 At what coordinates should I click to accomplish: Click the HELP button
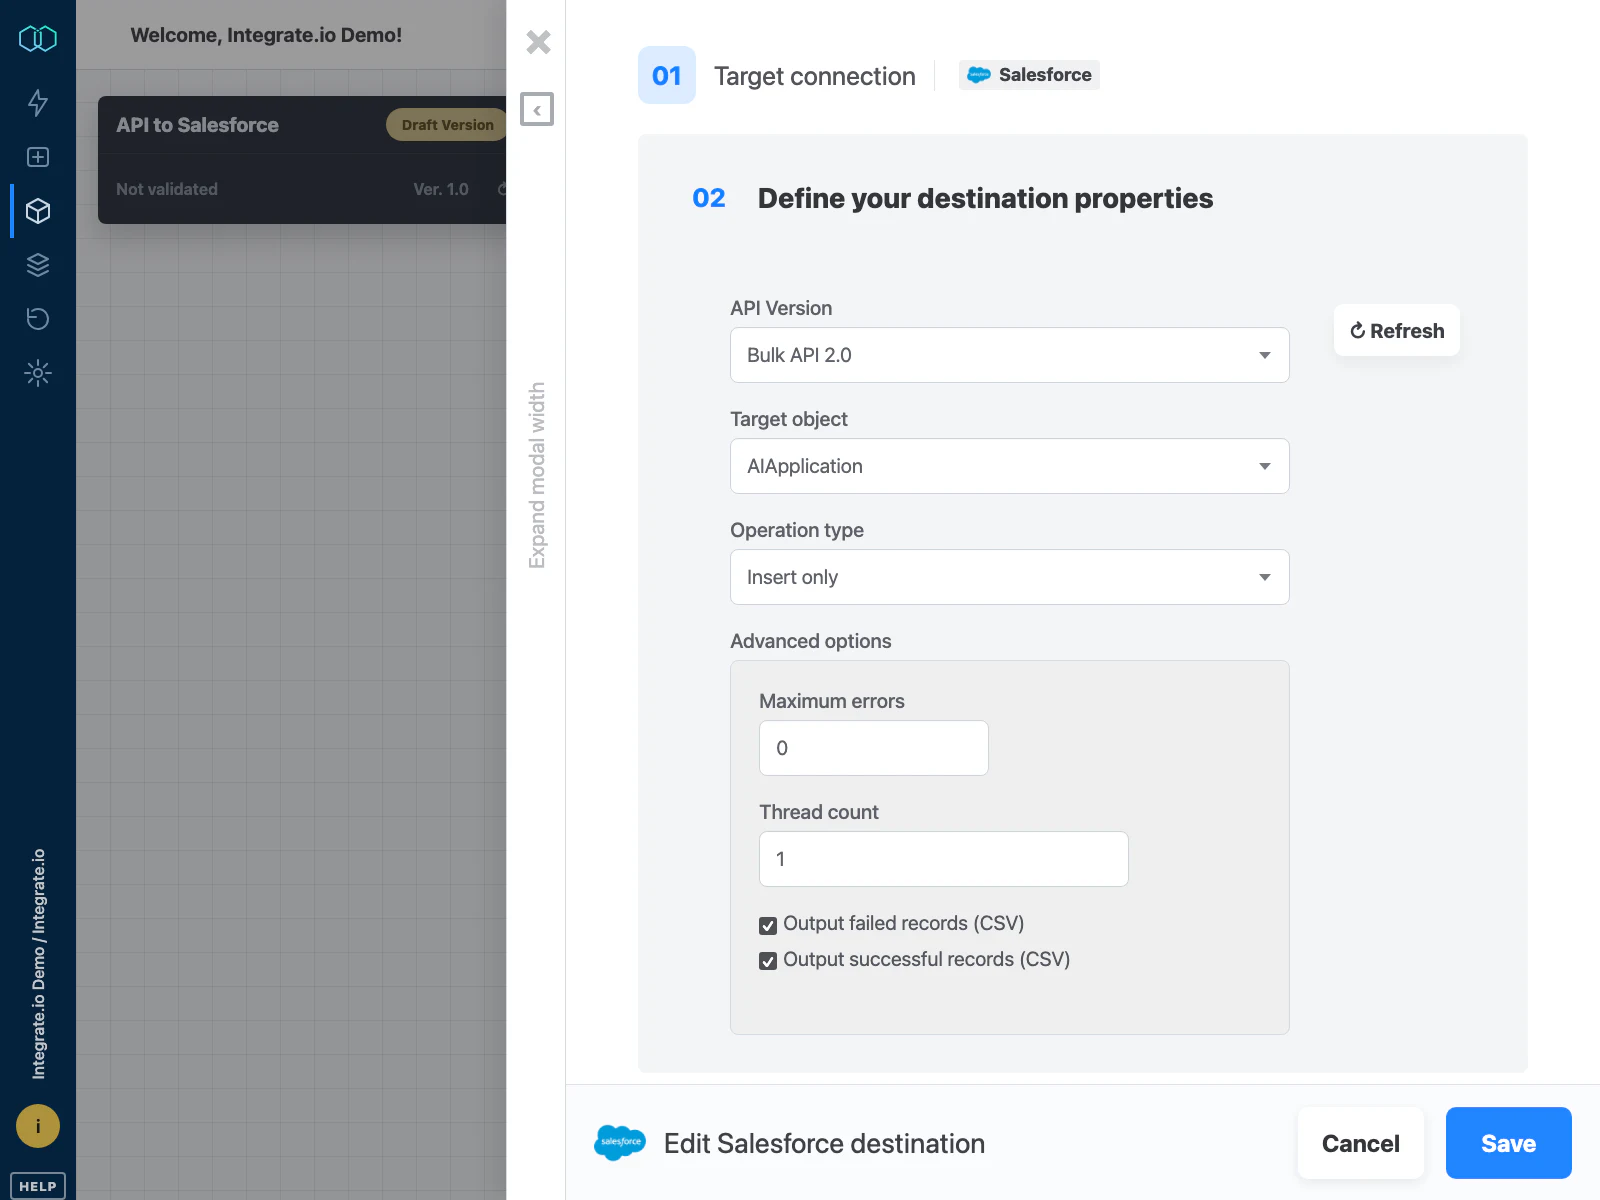(x=38, y=1186)
